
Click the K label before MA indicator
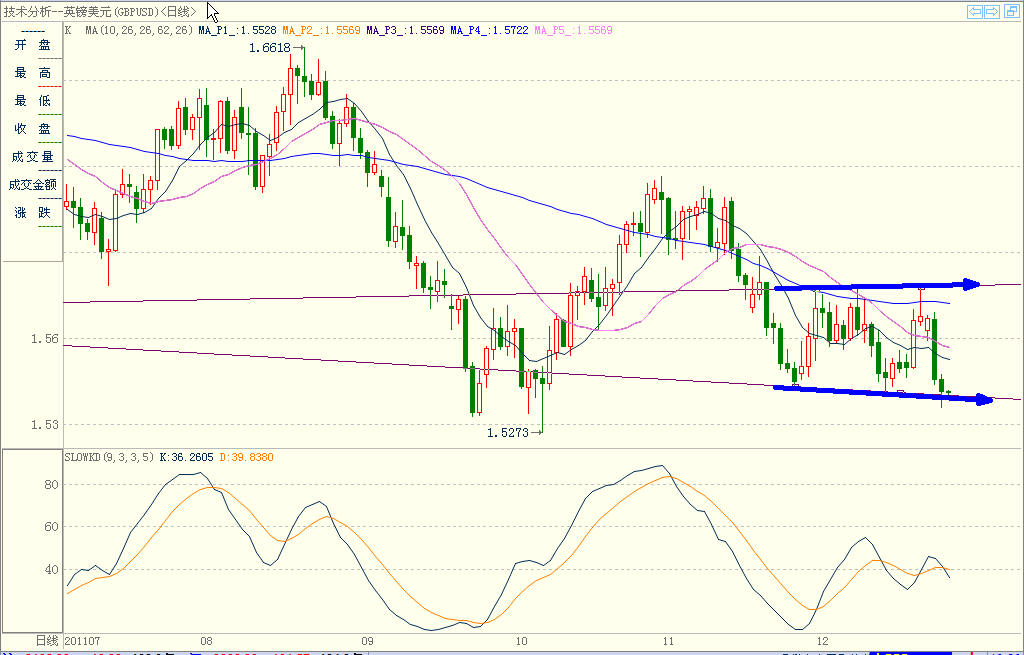(x=68, y=30)
